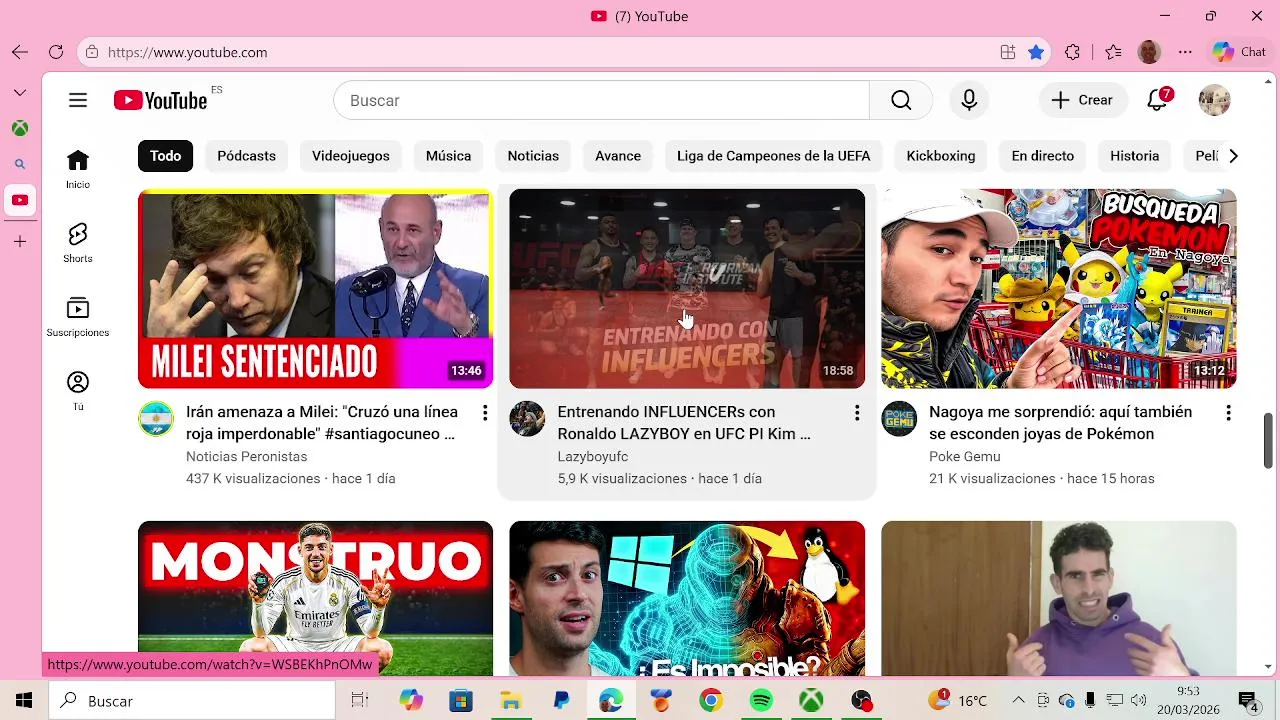Open the Monstruo Real Madrid thumbnail
The width and height of the screenshot is (1280, 720).
(x=316, y=598)
